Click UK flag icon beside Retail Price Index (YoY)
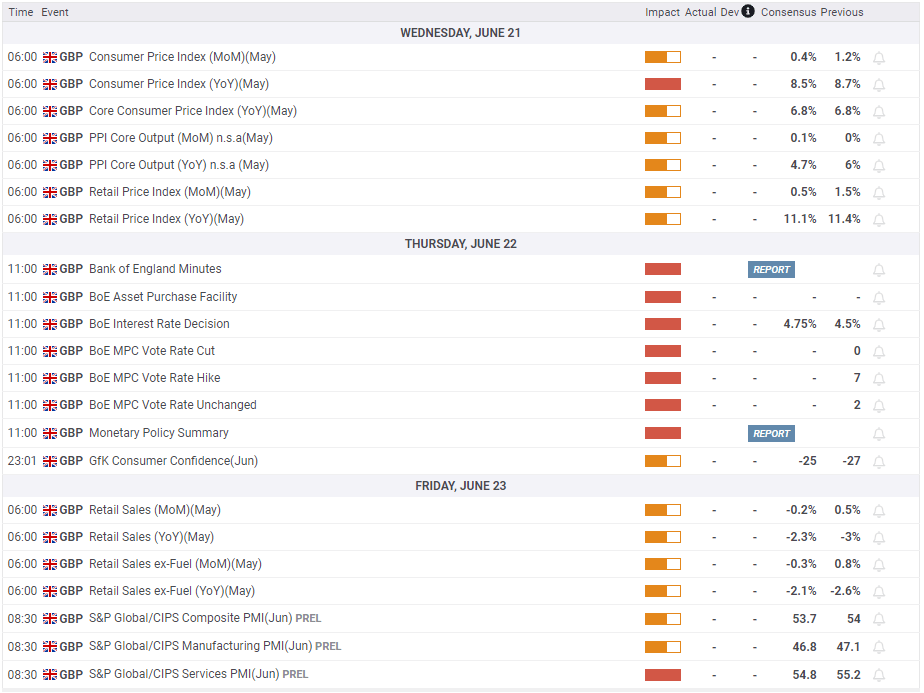 coord(50,219)
